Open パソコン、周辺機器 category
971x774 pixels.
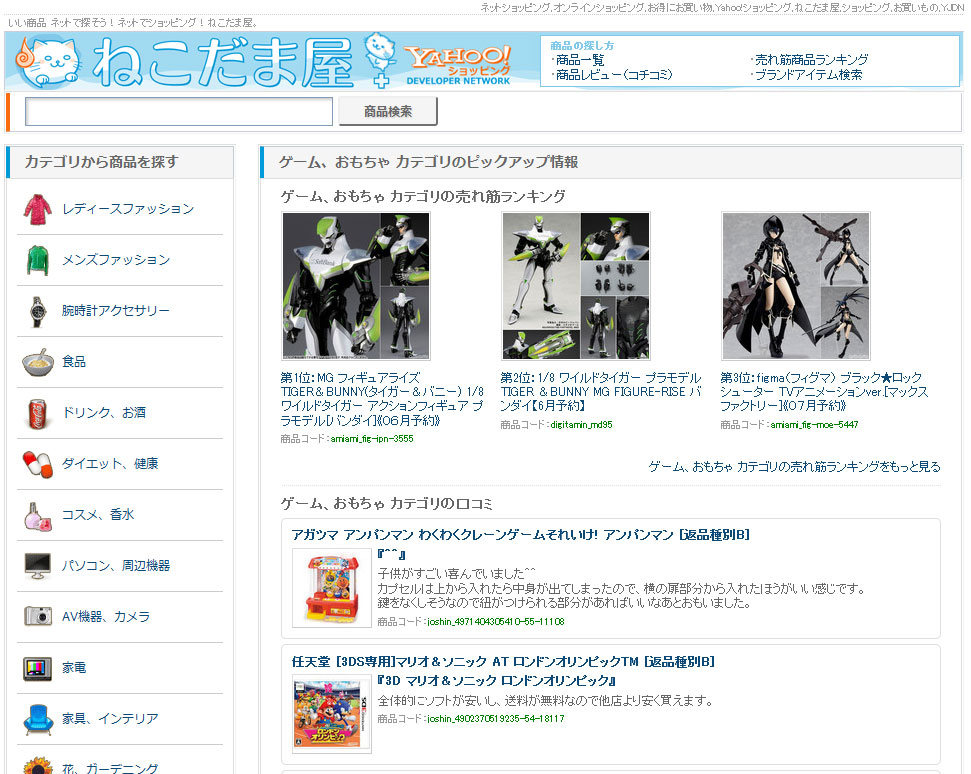click(x=116, y=566)
